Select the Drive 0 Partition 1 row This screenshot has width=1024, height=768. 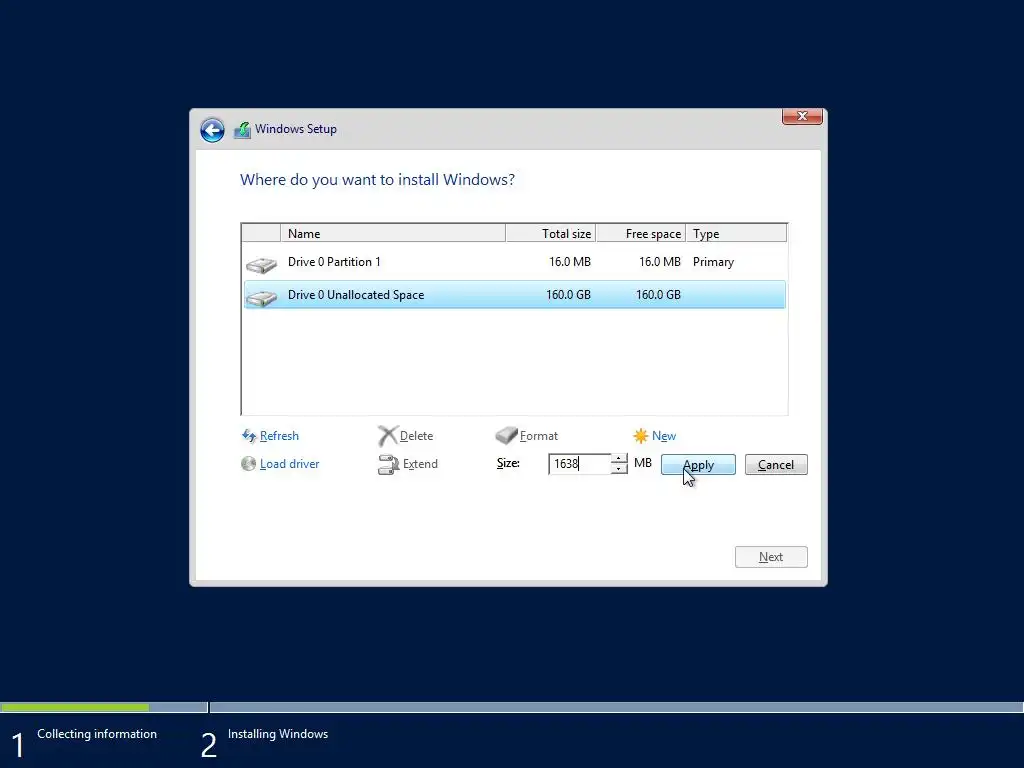pos(514,262)
